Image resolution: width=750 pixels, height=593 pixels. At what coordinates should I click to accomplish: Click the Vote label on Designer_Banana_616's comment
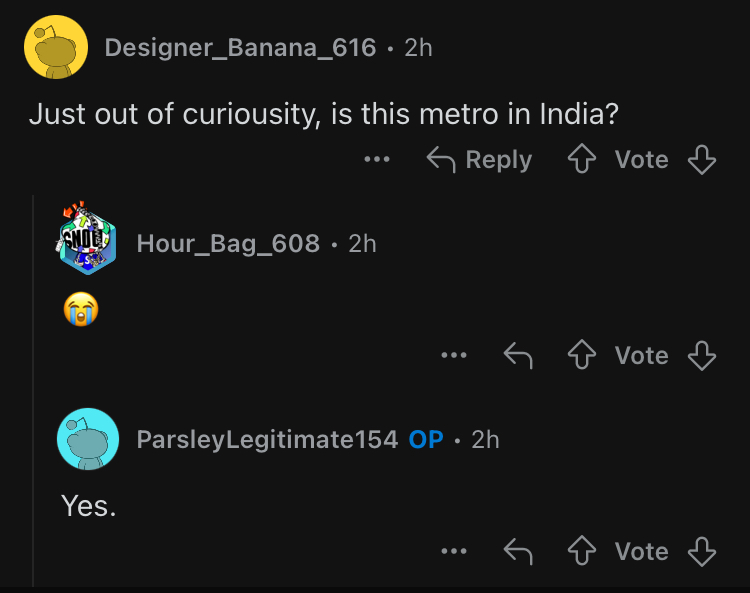641,160
